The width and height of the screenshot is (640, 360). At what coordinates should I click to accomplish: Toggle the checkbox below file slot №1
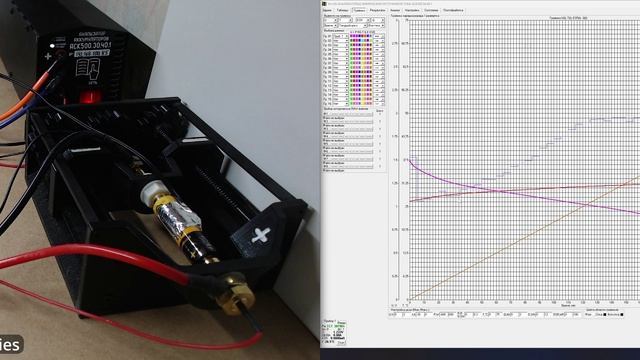324,118
